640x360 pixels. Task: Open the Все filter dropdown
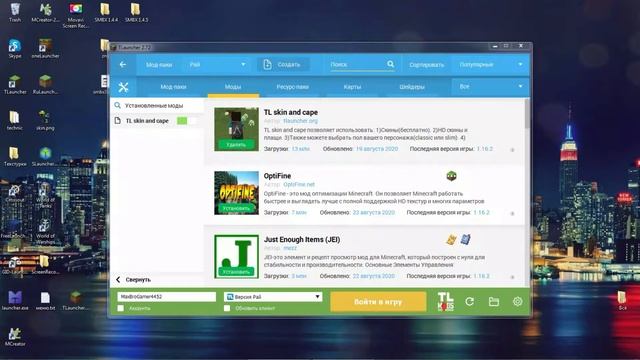pos(491,87)
